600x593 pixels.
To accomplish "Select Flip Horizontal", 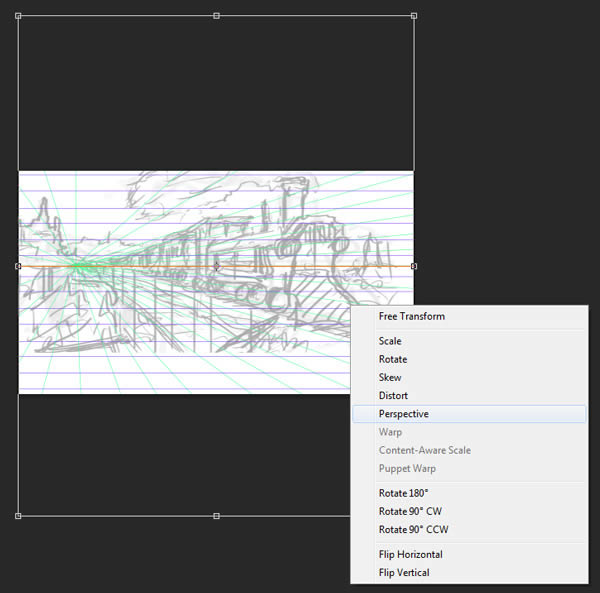I will point(469,554).
